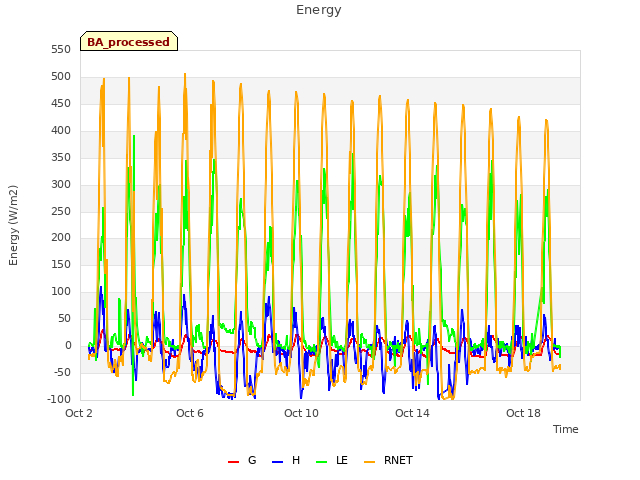
Task: Click the Oct 6 x-axis tick label
Action: [190, 413]
